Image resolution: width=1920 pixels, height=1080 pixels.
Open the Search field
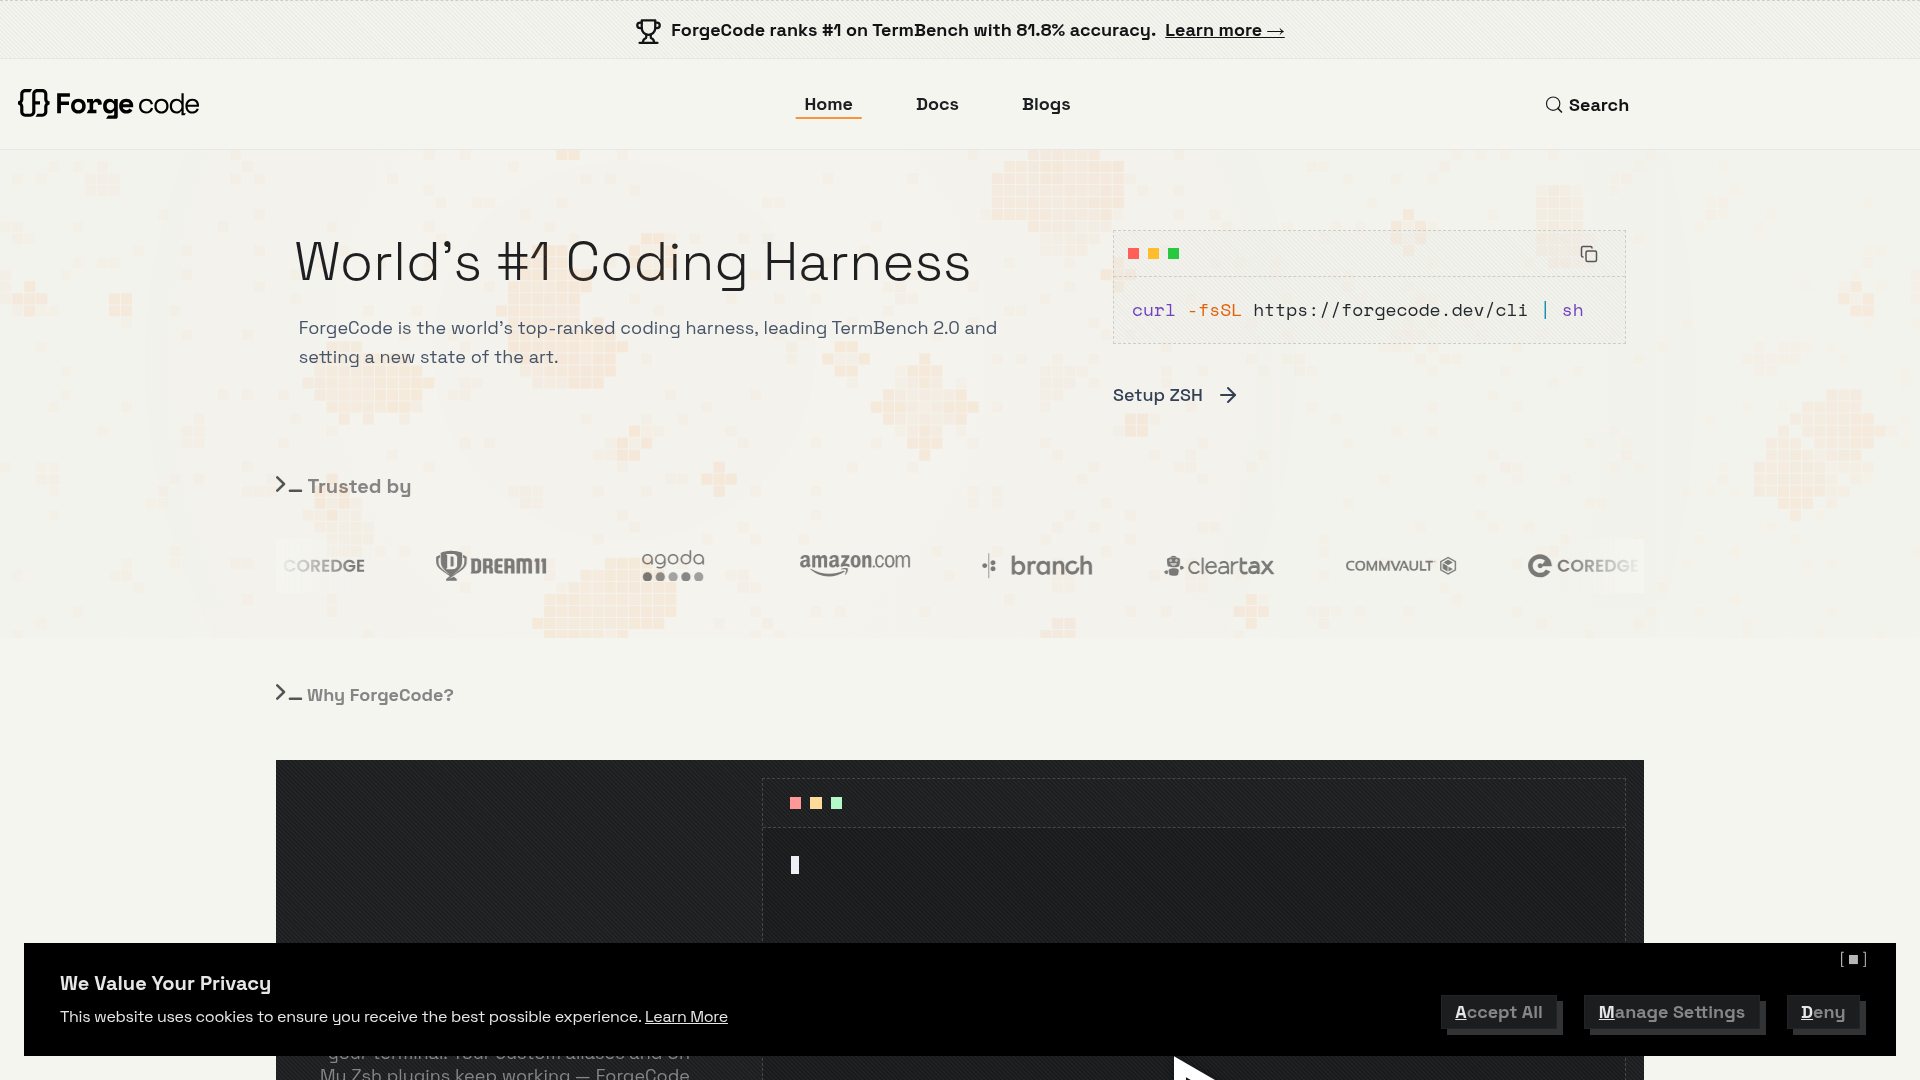click(1587, 105)
